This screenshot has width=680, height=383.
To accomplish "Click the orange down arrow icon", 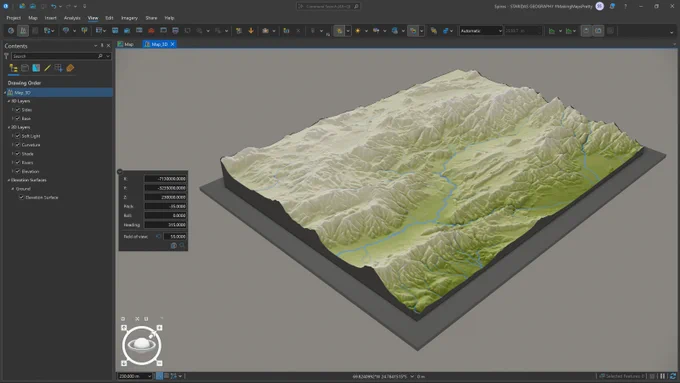I will point(251,31).
